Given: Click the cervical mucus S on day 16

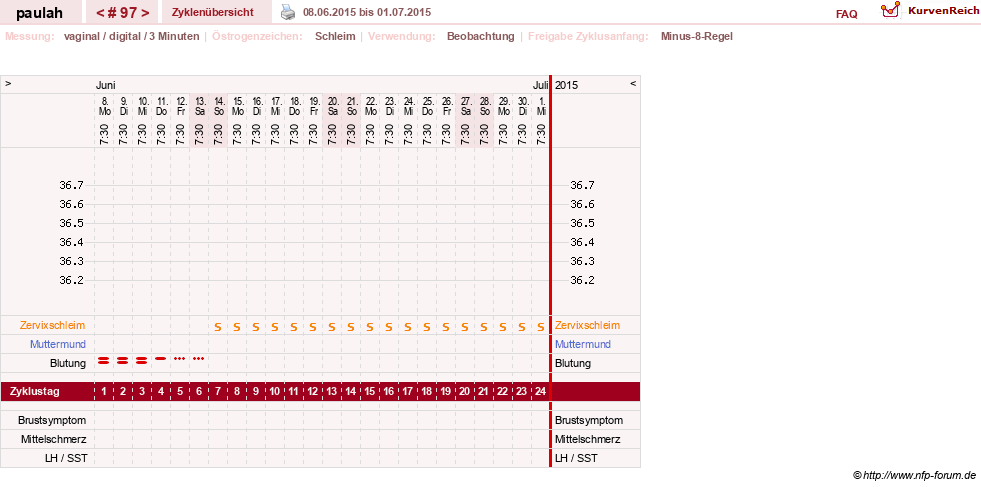Looking at the screenshot, I should tap(389, 327).
